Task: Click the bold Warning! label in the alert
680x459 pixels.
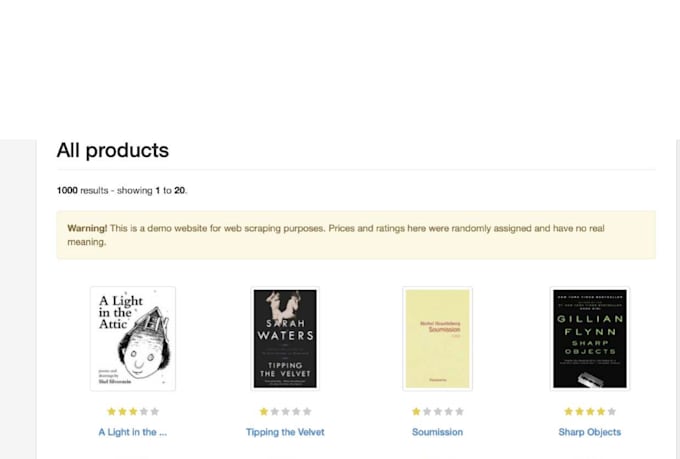Action: pos(87,228)
